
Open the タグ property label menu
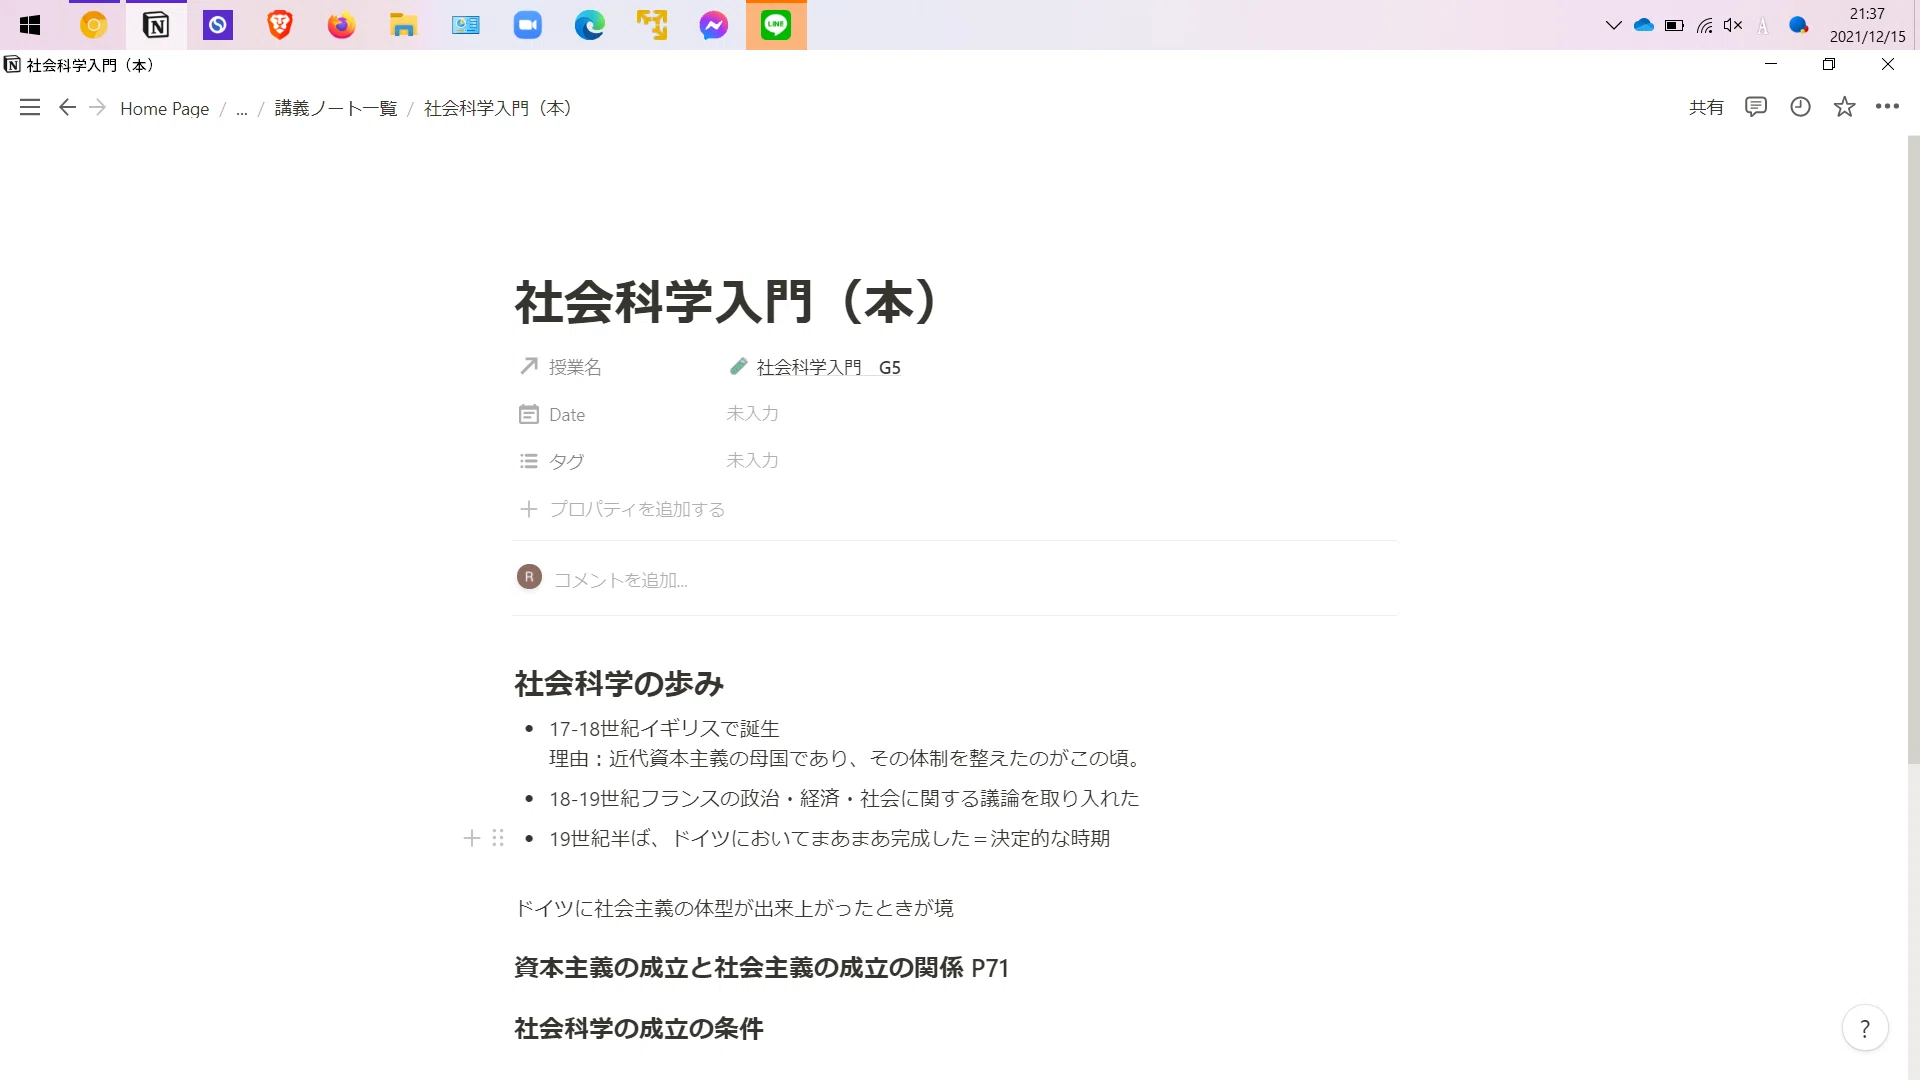tap(553, 461)
